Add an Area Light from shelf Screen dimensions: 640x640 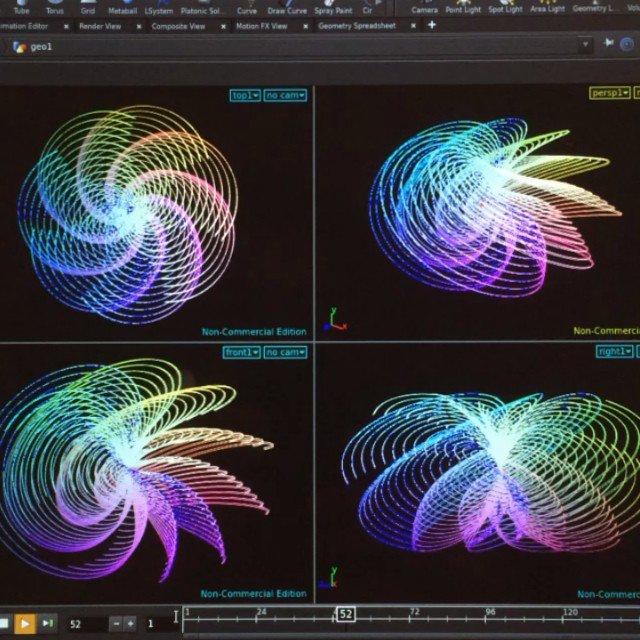548,8
